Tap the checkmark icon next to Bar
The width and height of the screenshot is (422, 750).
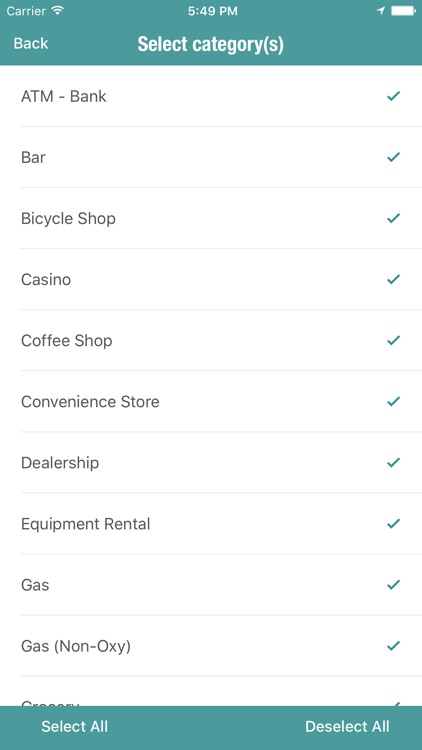click(x=393, y=157)
